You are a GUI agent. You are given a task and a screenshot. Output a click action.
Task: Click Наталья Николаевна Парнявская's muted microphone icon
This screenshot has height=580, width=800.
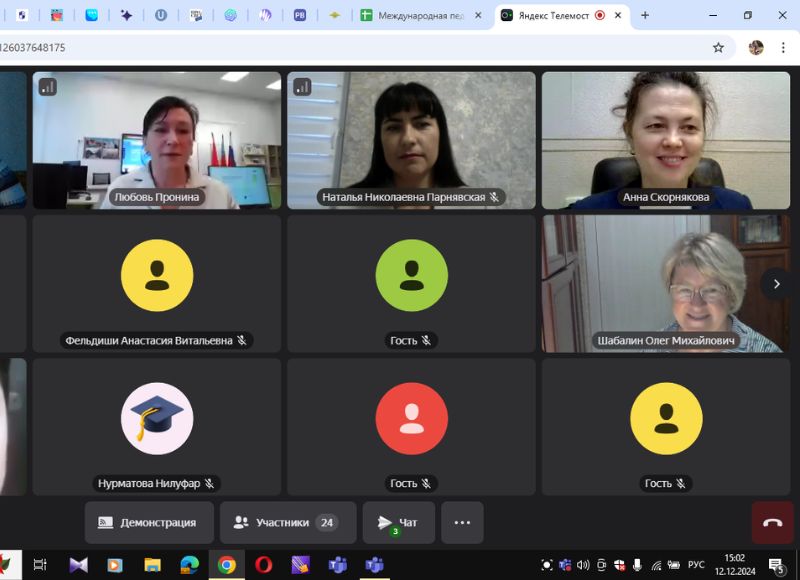[x=494, y=198]
